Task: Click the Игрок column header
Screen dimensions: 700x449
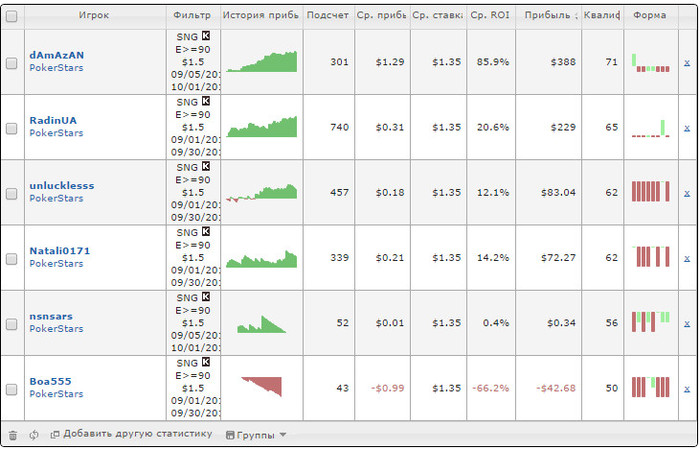Action: coord(94,16)
